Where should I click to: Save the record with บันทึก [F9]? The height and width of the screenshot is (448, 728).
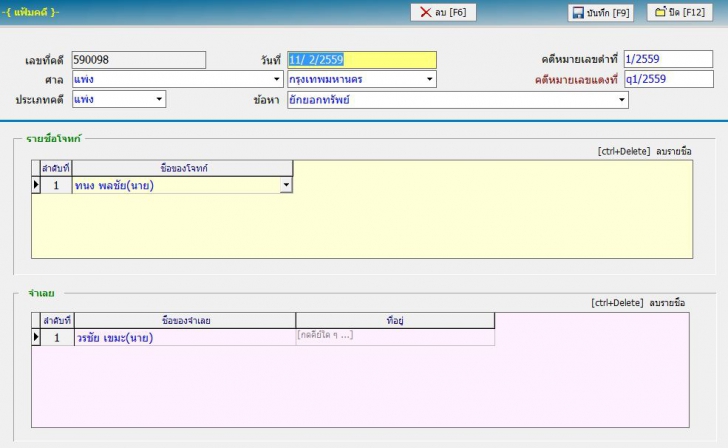[x=601, y=13]
